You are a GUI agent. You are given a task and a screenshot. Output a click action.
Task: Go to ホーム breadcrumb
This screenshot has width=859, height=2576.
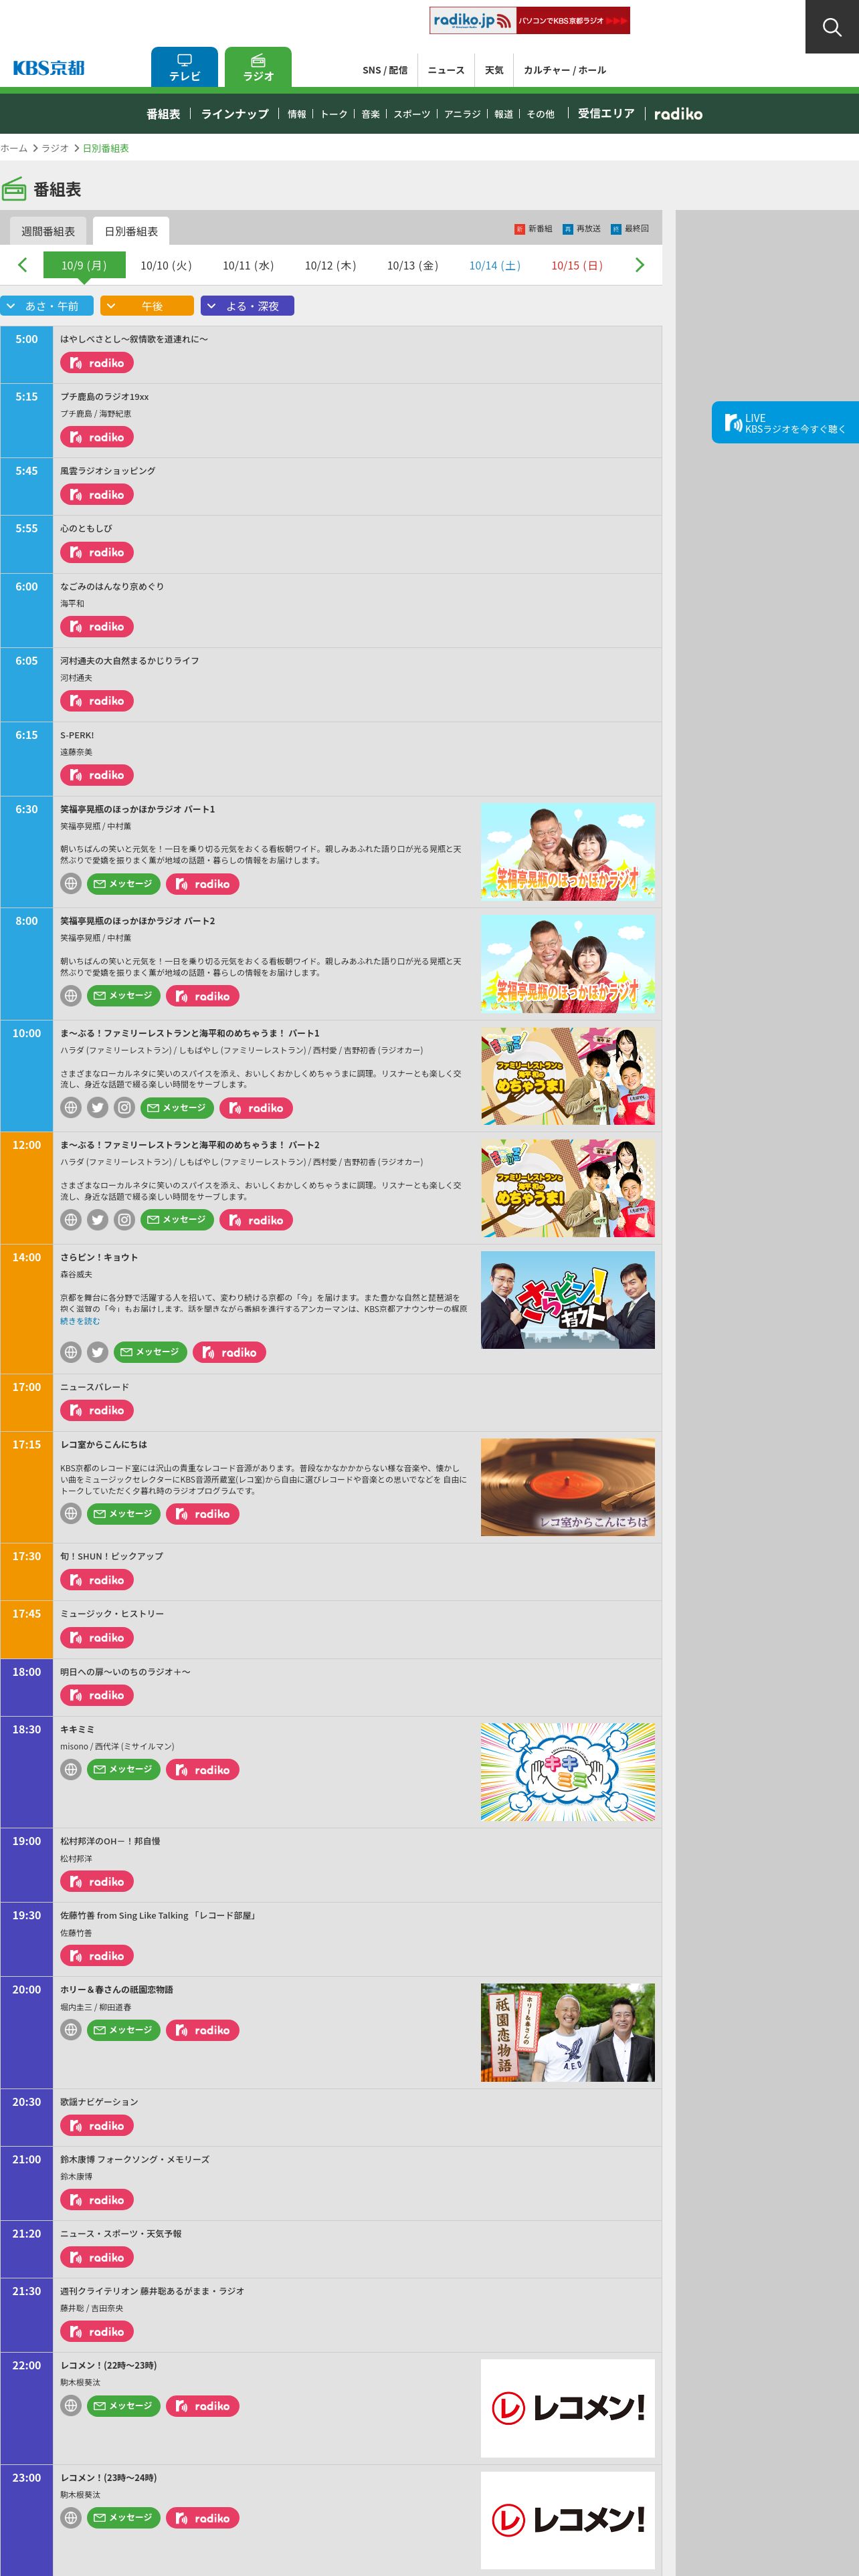[14, 148]
